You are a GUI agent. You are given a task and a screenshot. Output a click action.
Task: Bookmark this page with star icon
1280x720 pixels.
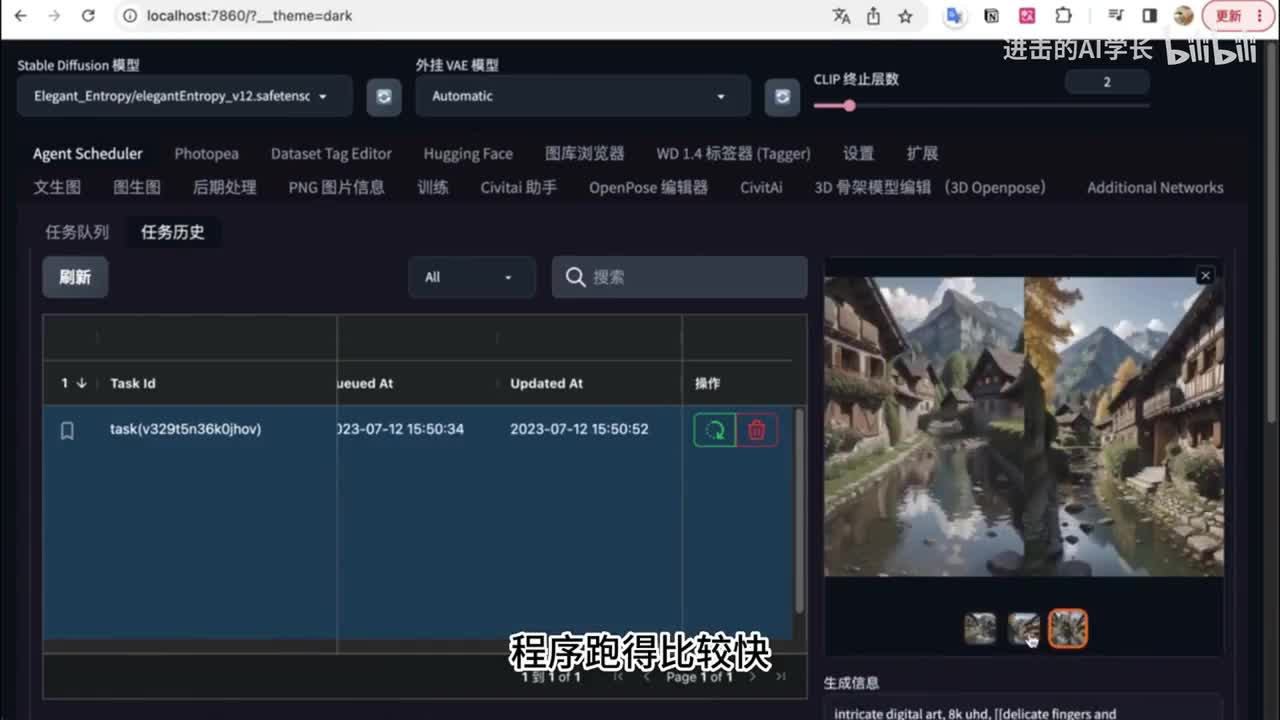(905, 16)
